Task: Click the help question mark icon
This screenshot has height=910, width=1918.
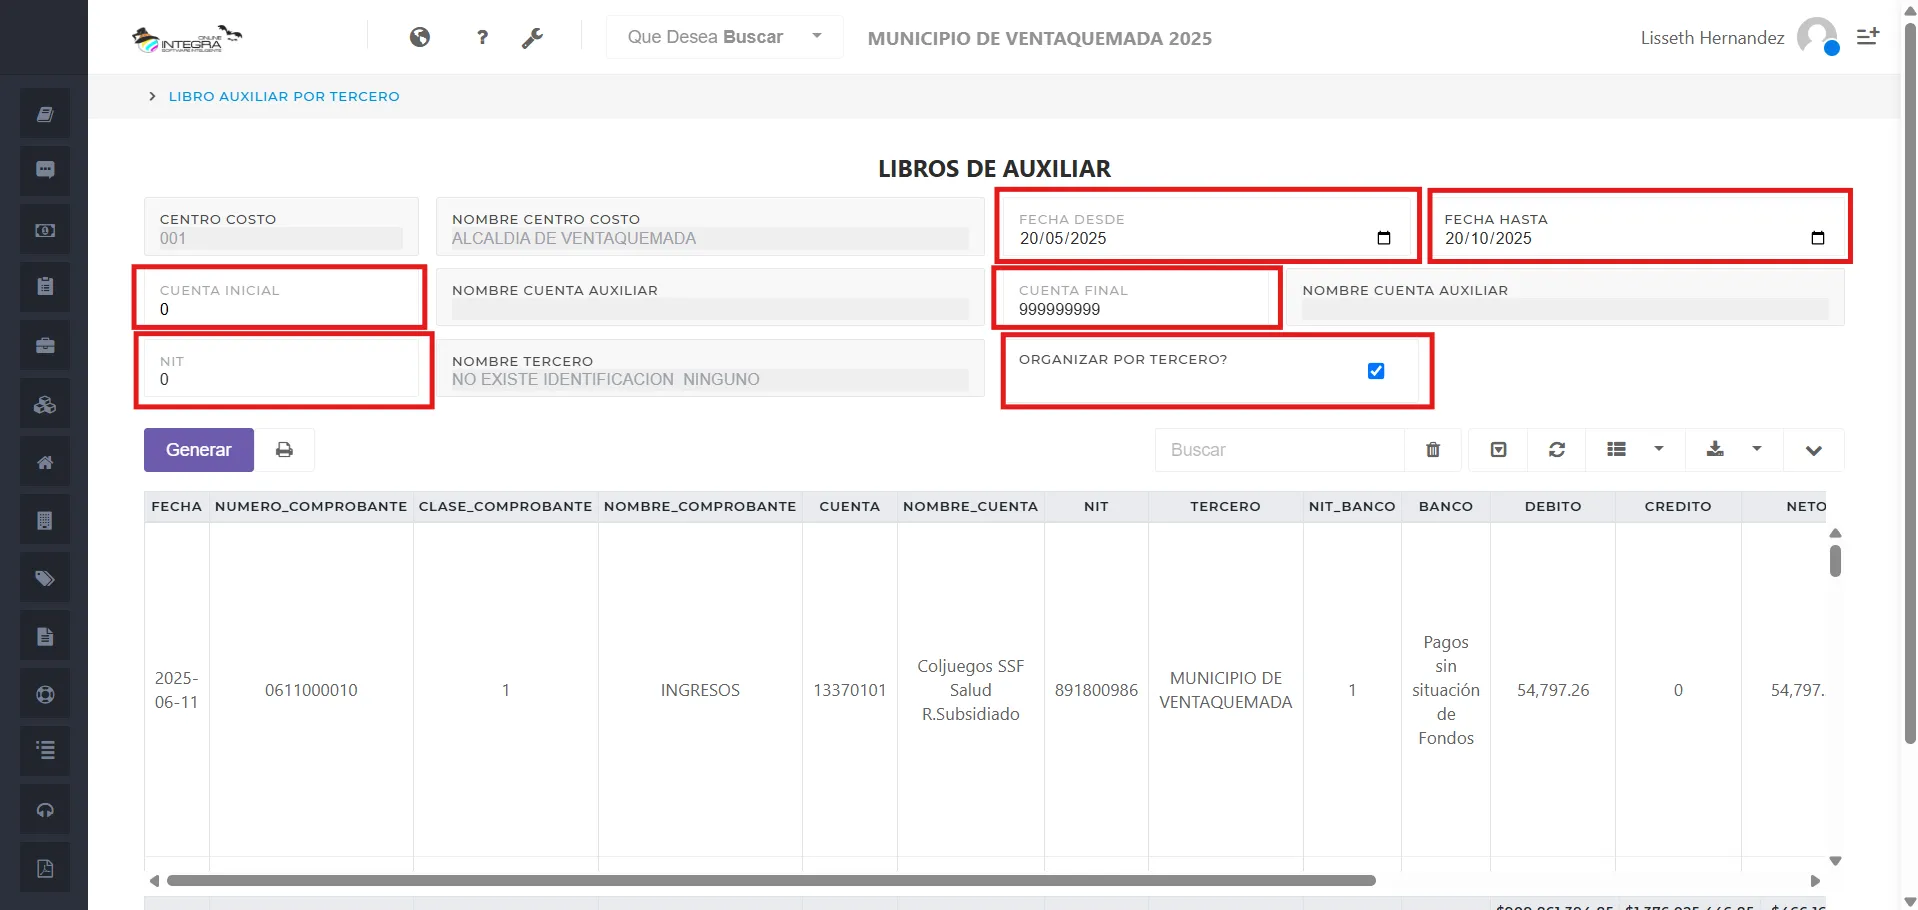Action: 482,37
